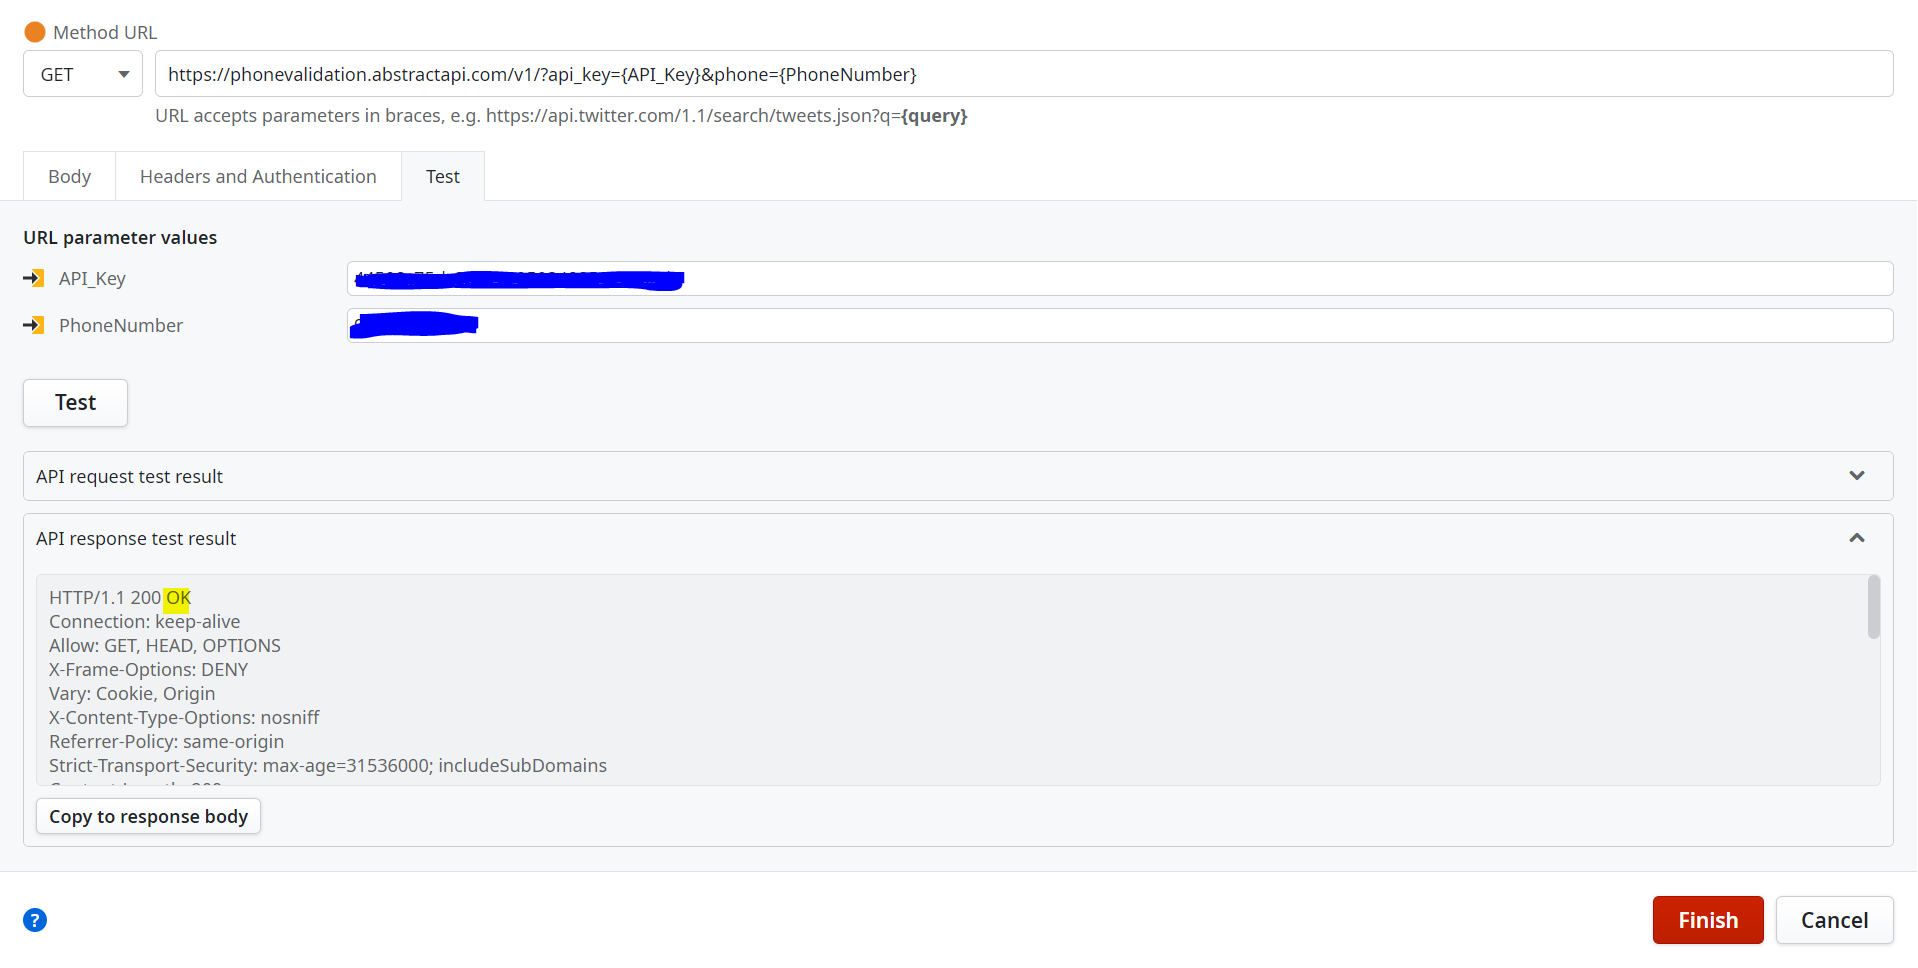The image size is (1918, 968).
Task: Click the 'Referrer-Policy: same-origin' line
Action: [166, 741]
